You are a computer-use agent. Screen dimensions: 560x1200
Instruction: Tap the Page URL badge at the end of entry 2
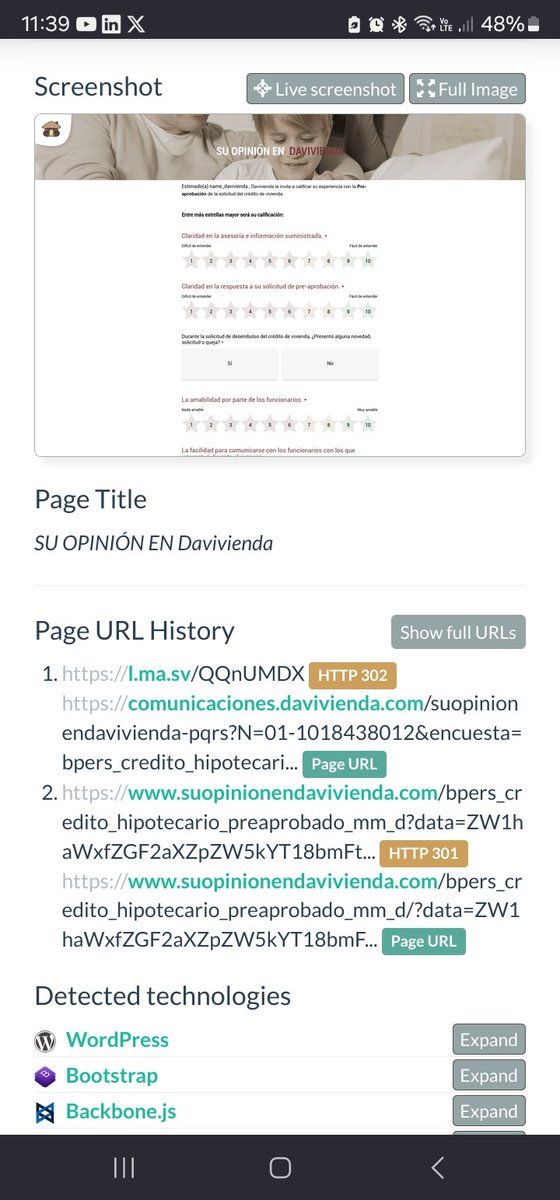424,941
